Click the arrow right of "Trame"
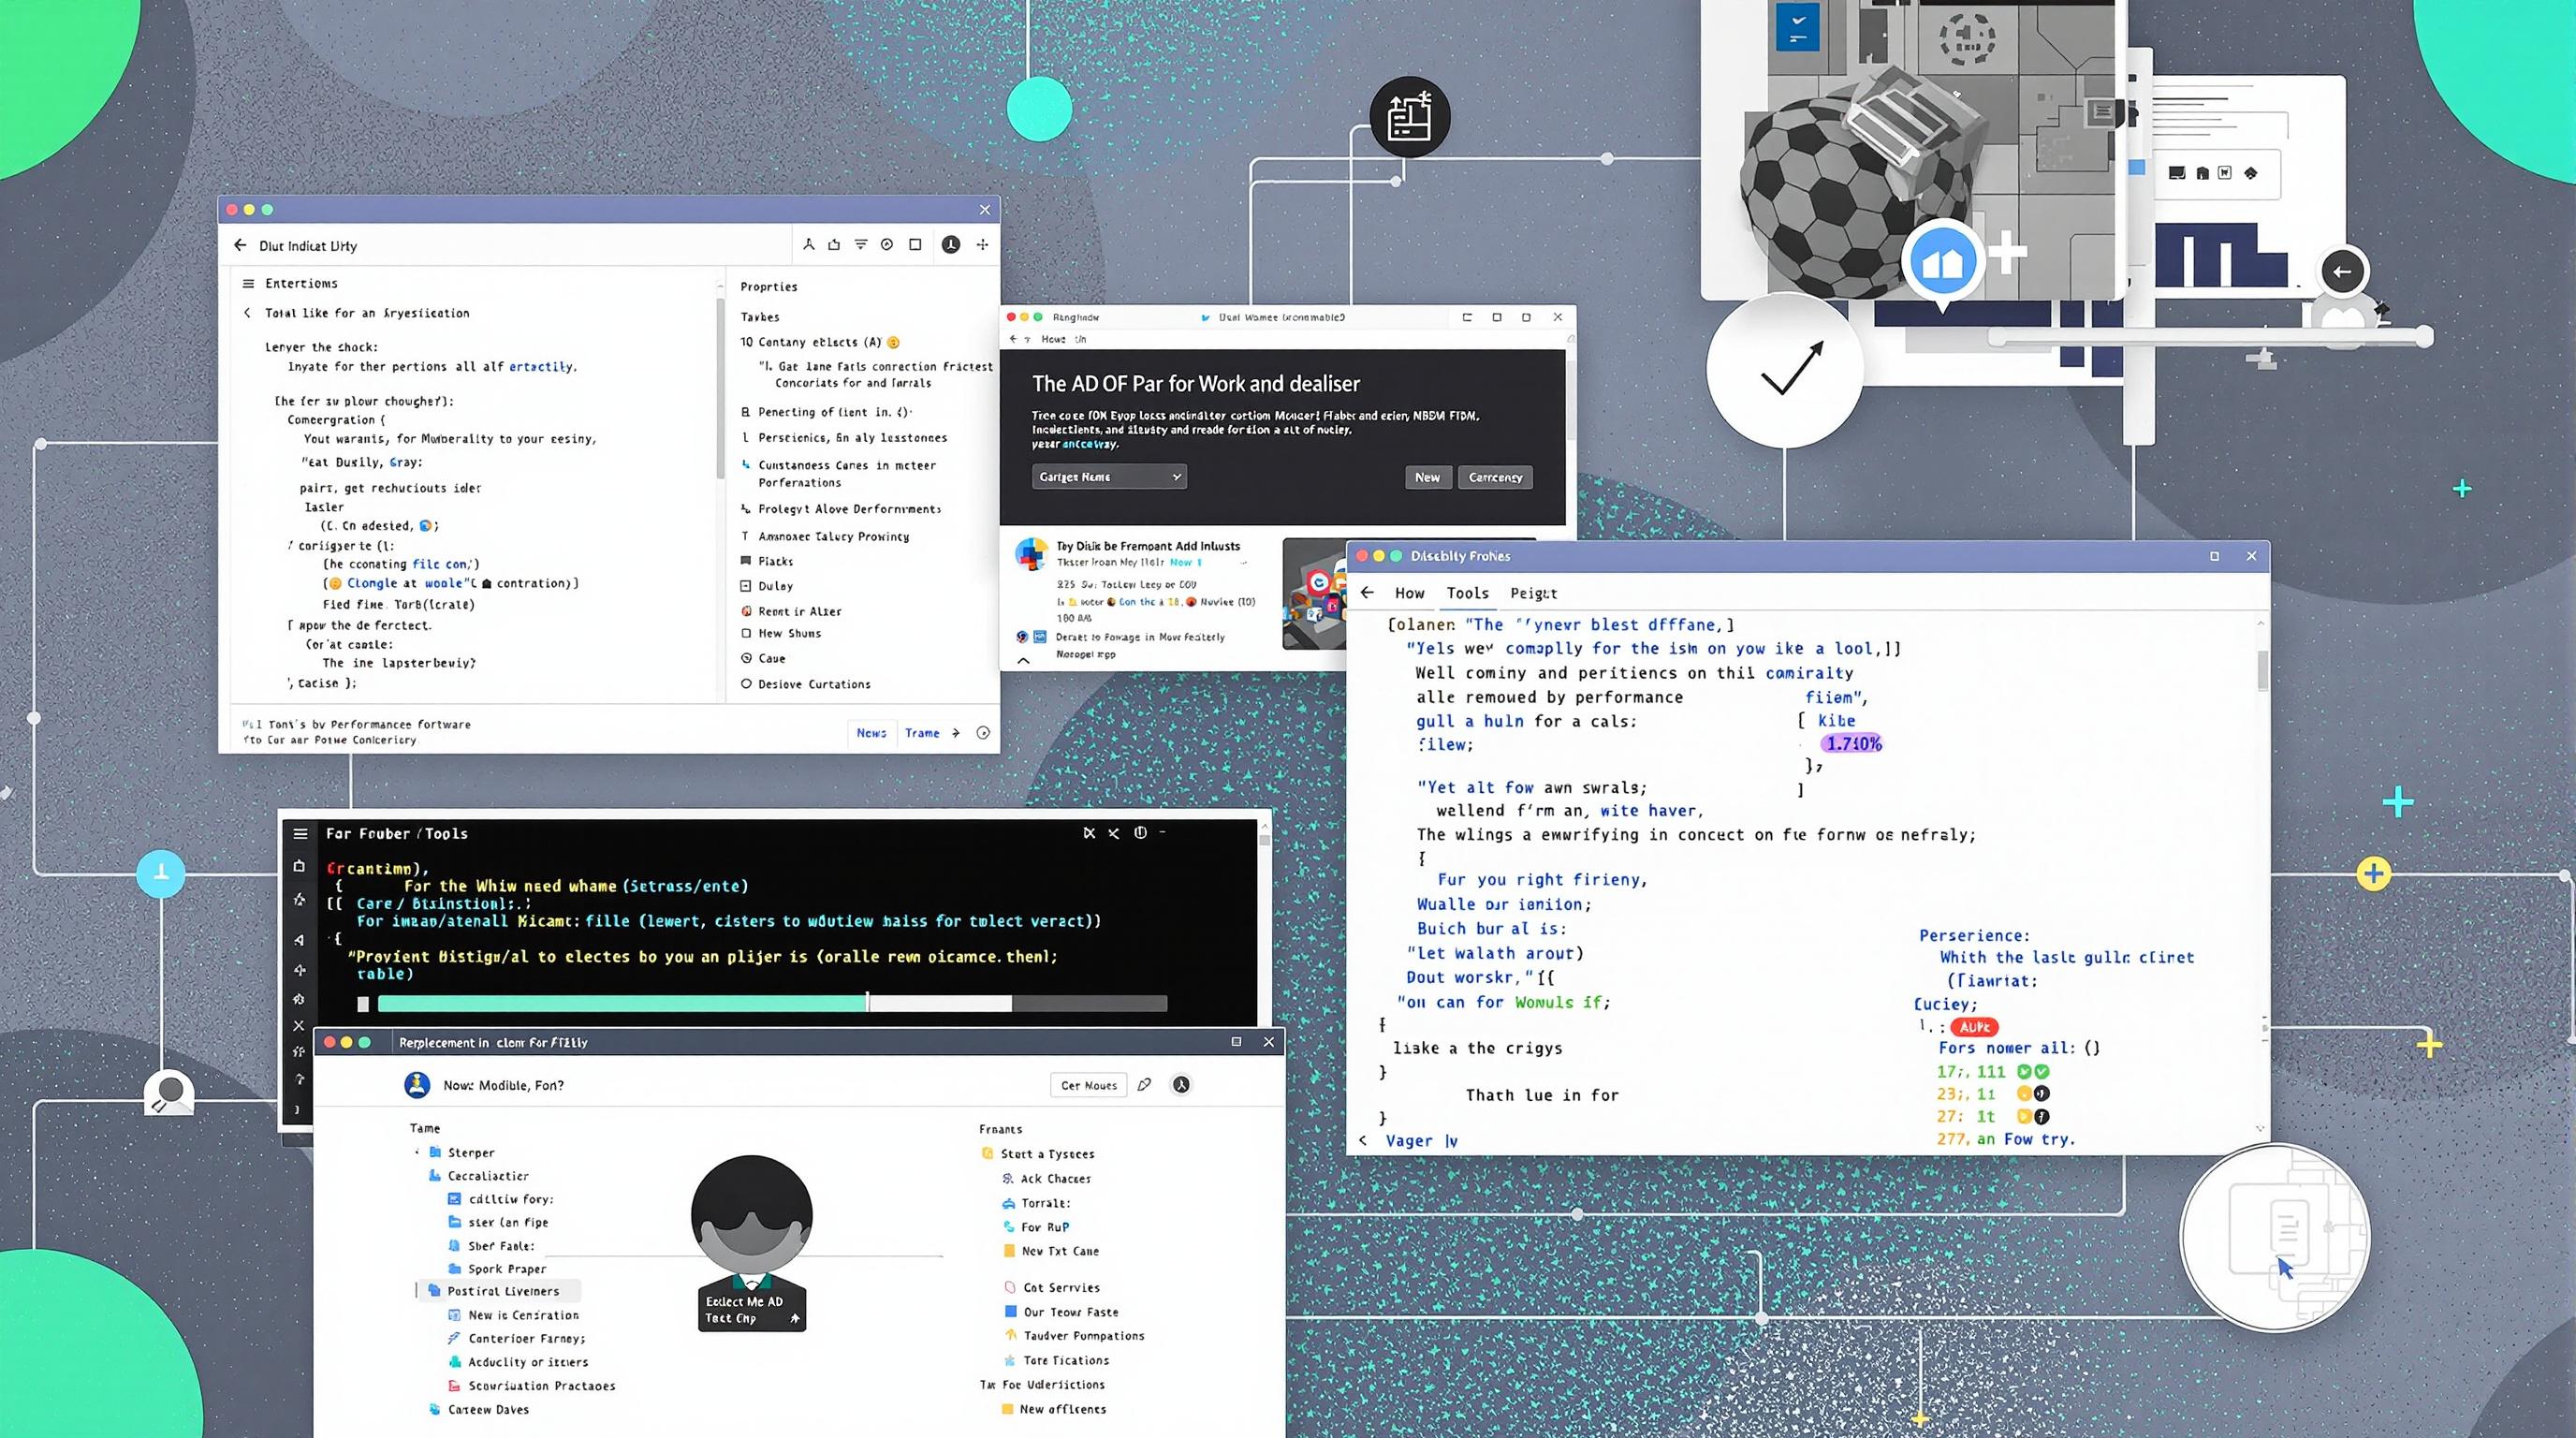Image resolution: width=2576 pixels, height=1438 pixels. coord(956,733)
